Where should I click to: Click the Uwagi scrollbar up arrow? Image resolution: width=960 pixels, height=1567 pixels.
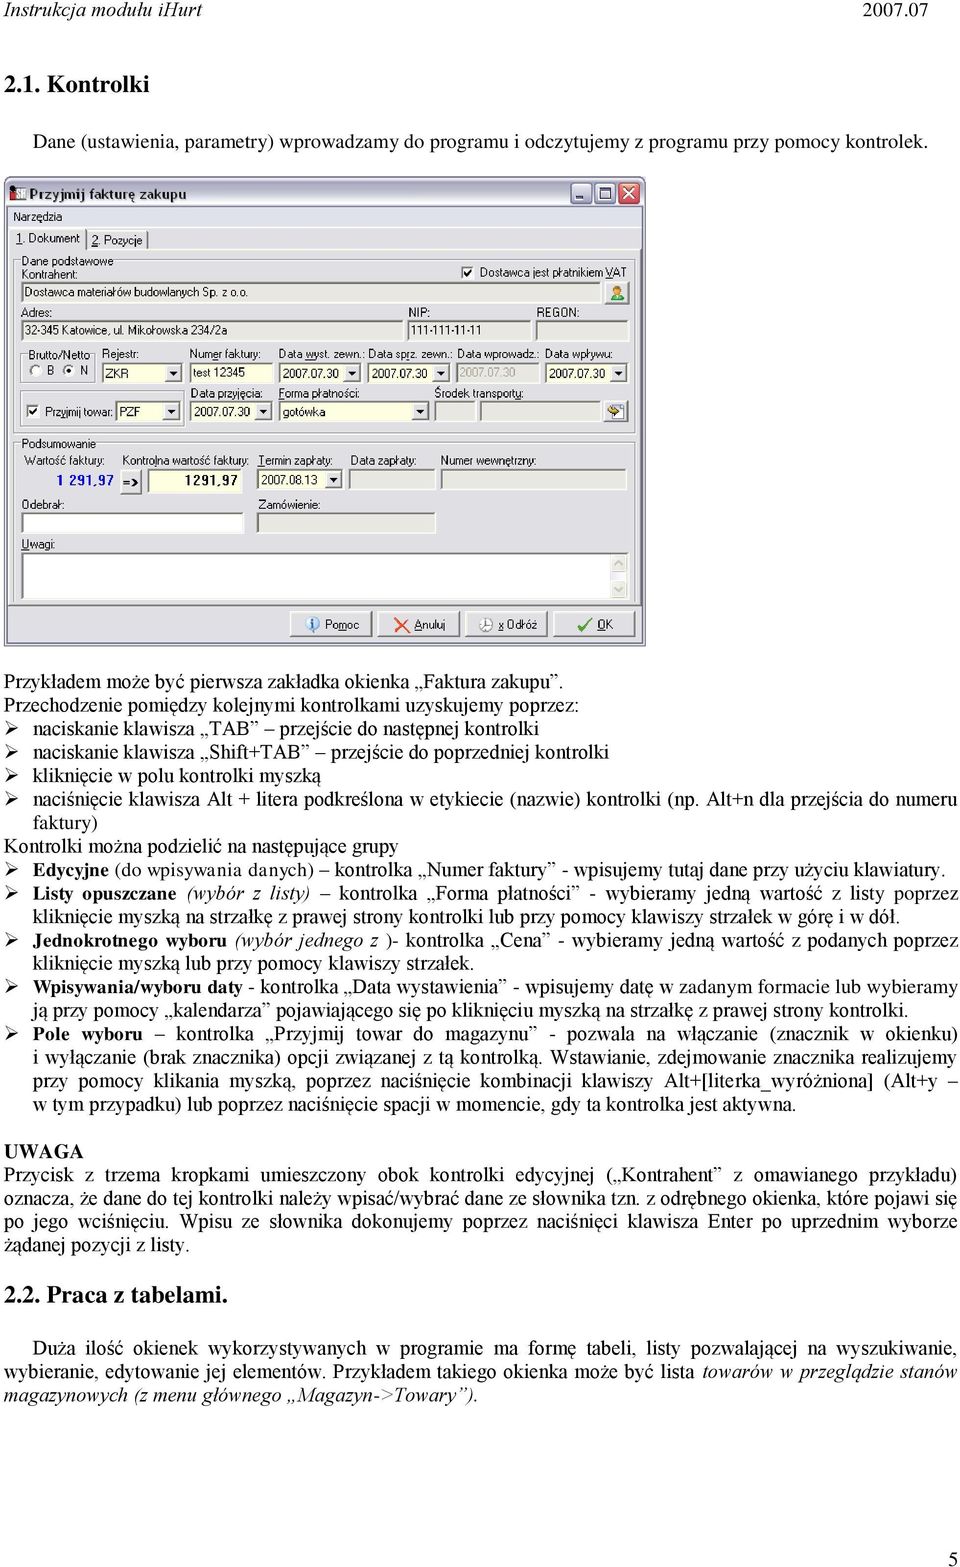point(619,563)
